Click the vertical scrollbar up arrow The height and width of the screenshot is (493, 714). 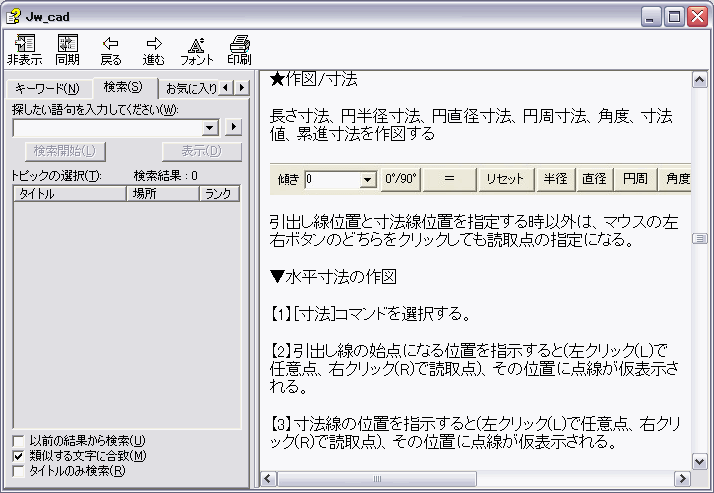click(x=699, y=80)
